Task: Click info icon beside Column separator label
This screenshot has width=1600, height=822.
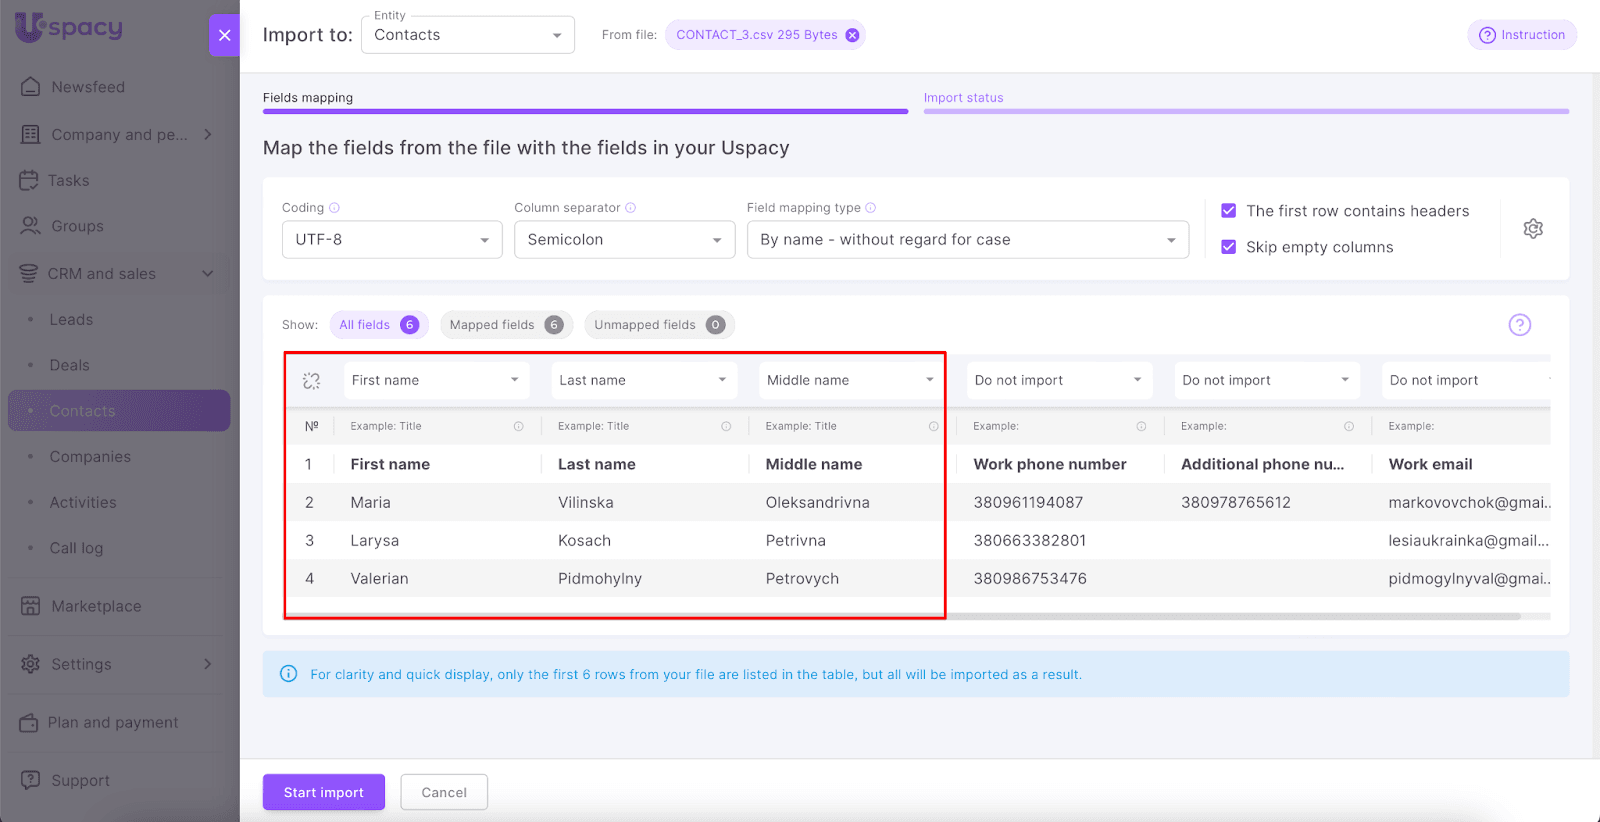Action: tap(631, 208)
